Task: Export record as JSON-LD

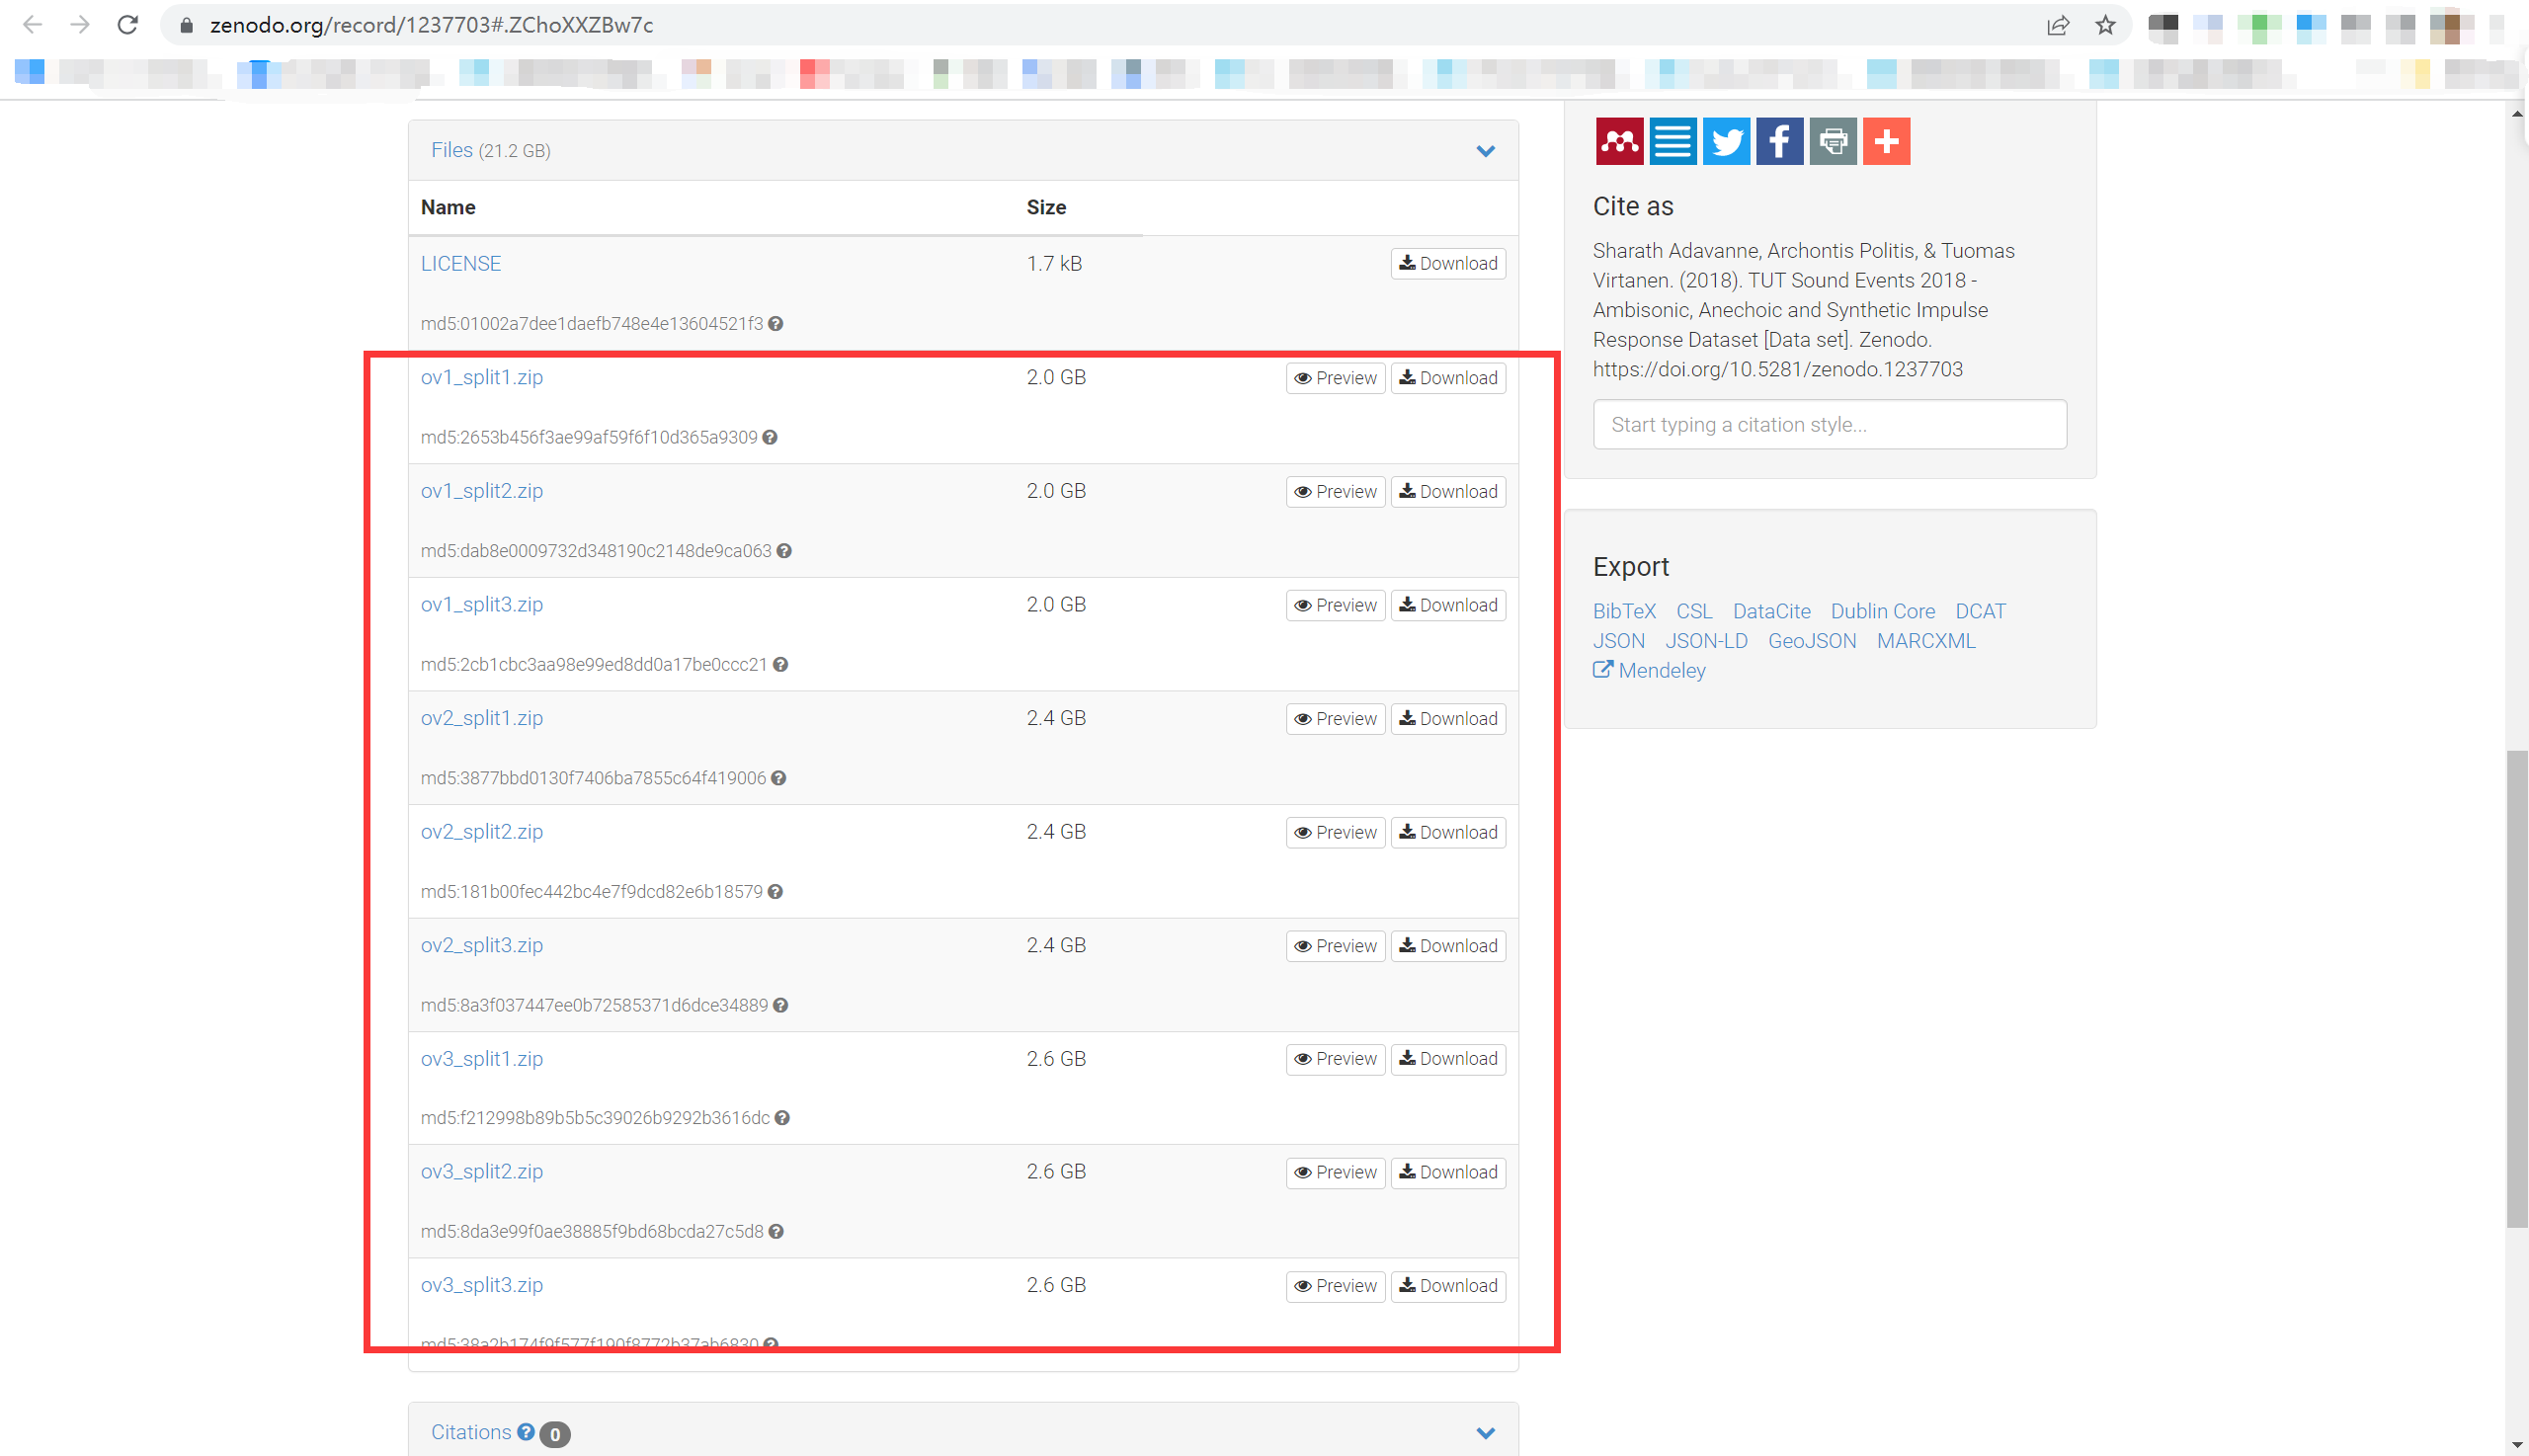Action: tap(1706, 641)
